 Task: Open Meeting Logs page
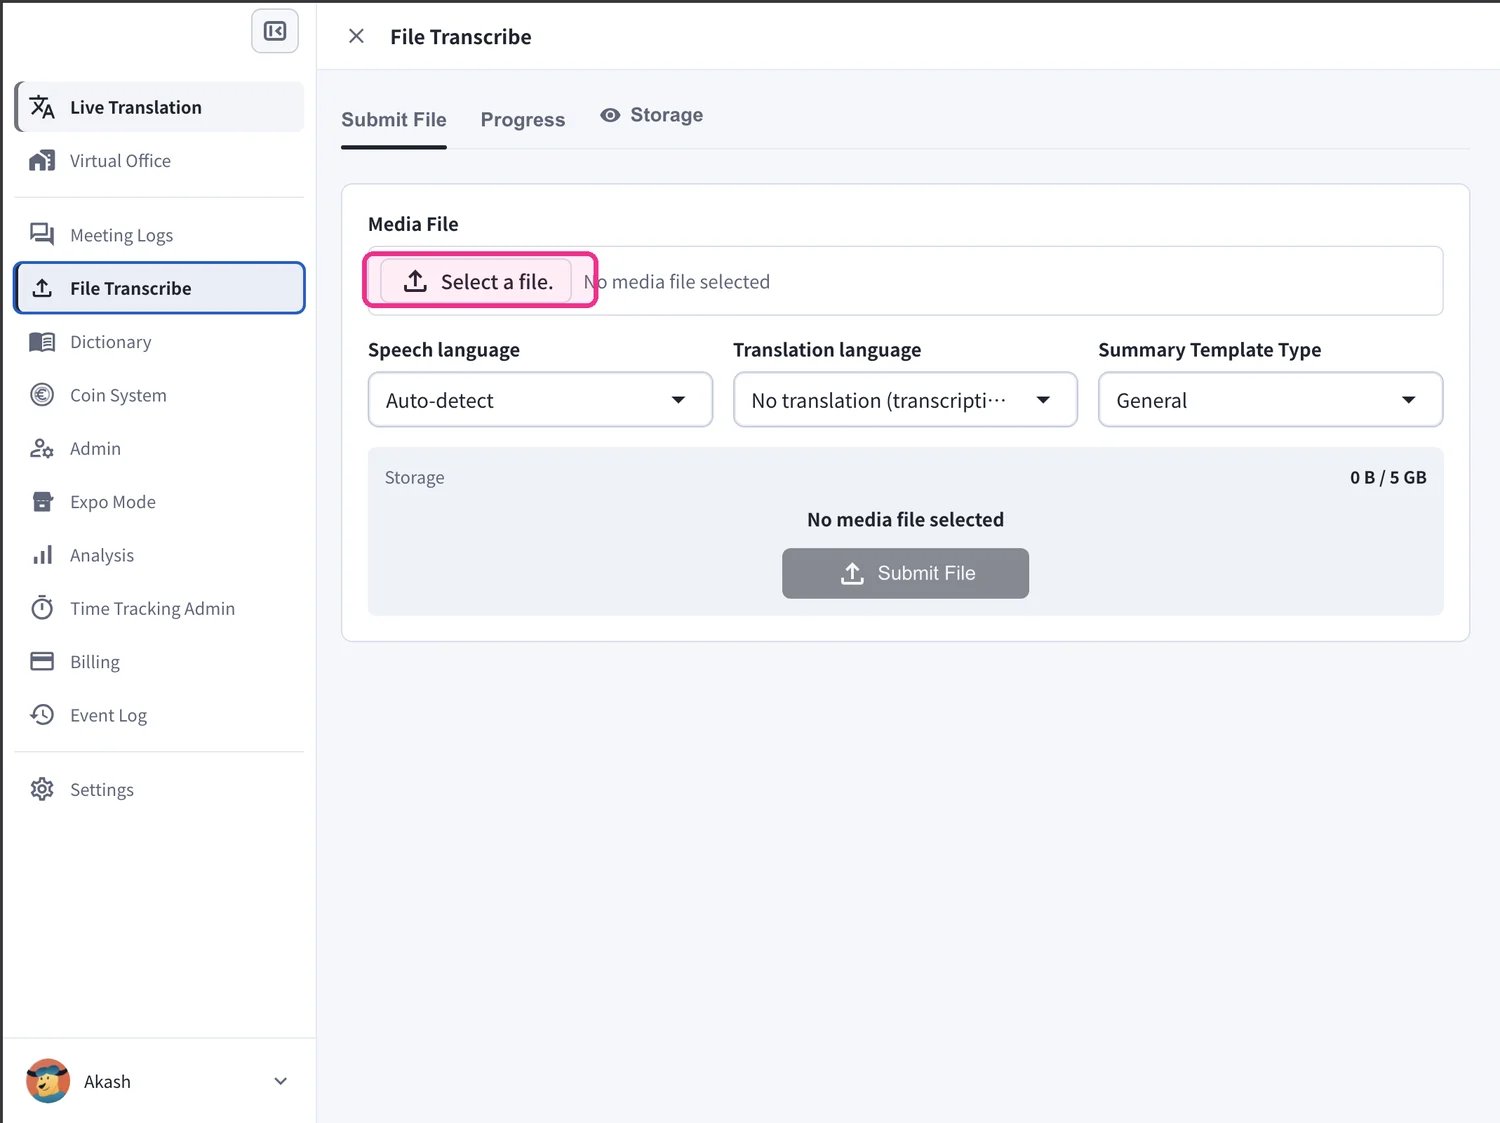(160, 235)
